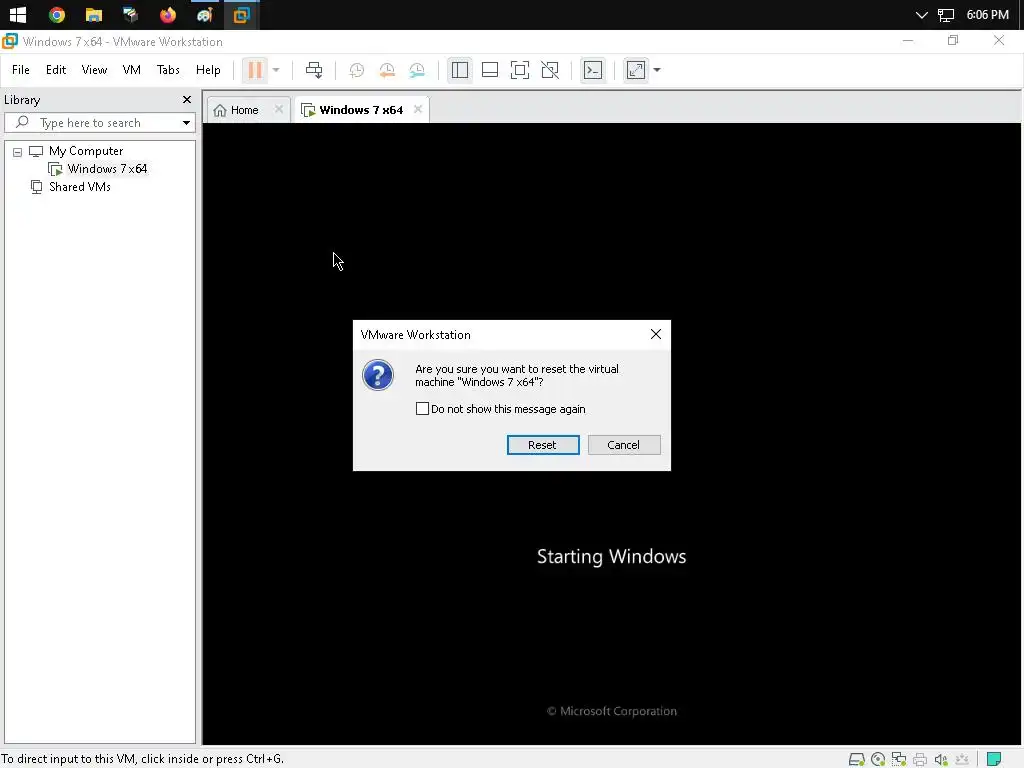Click the USB device status icon
This screenshot has height=768, width=1024.
coord(962,759)
